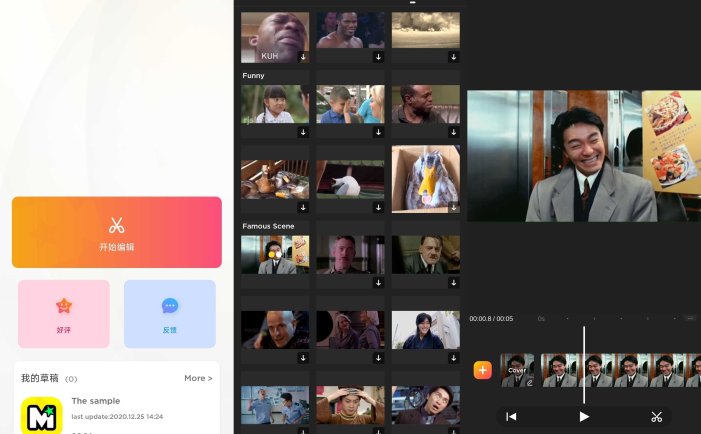Click the yellow M draft thumbnail
Image resolution: width=701 pixels, height=434 pixels.
[x=42, y=415]
